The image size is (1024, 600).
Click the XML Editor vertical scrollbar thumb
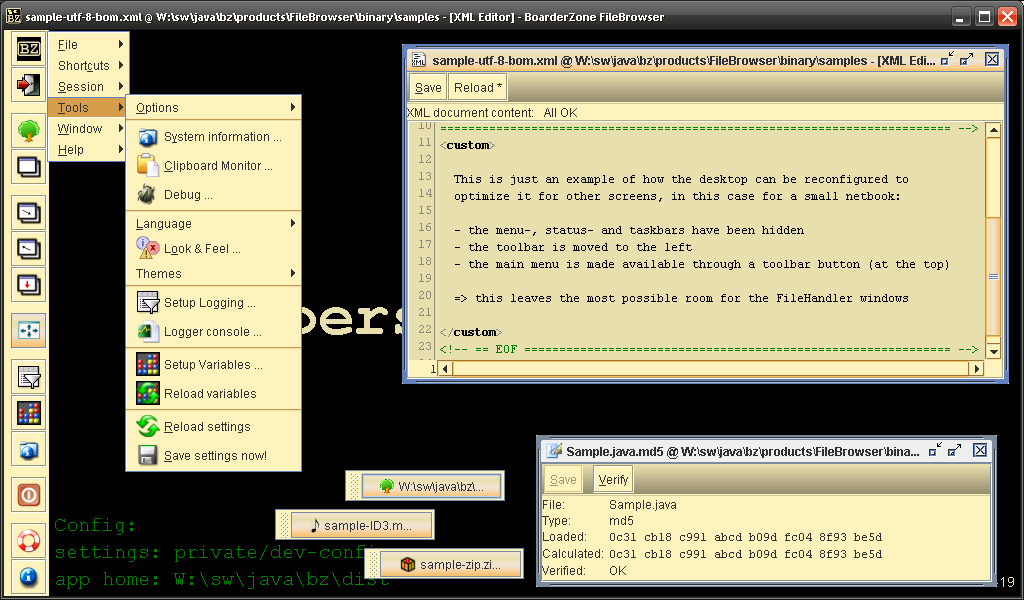993,276
